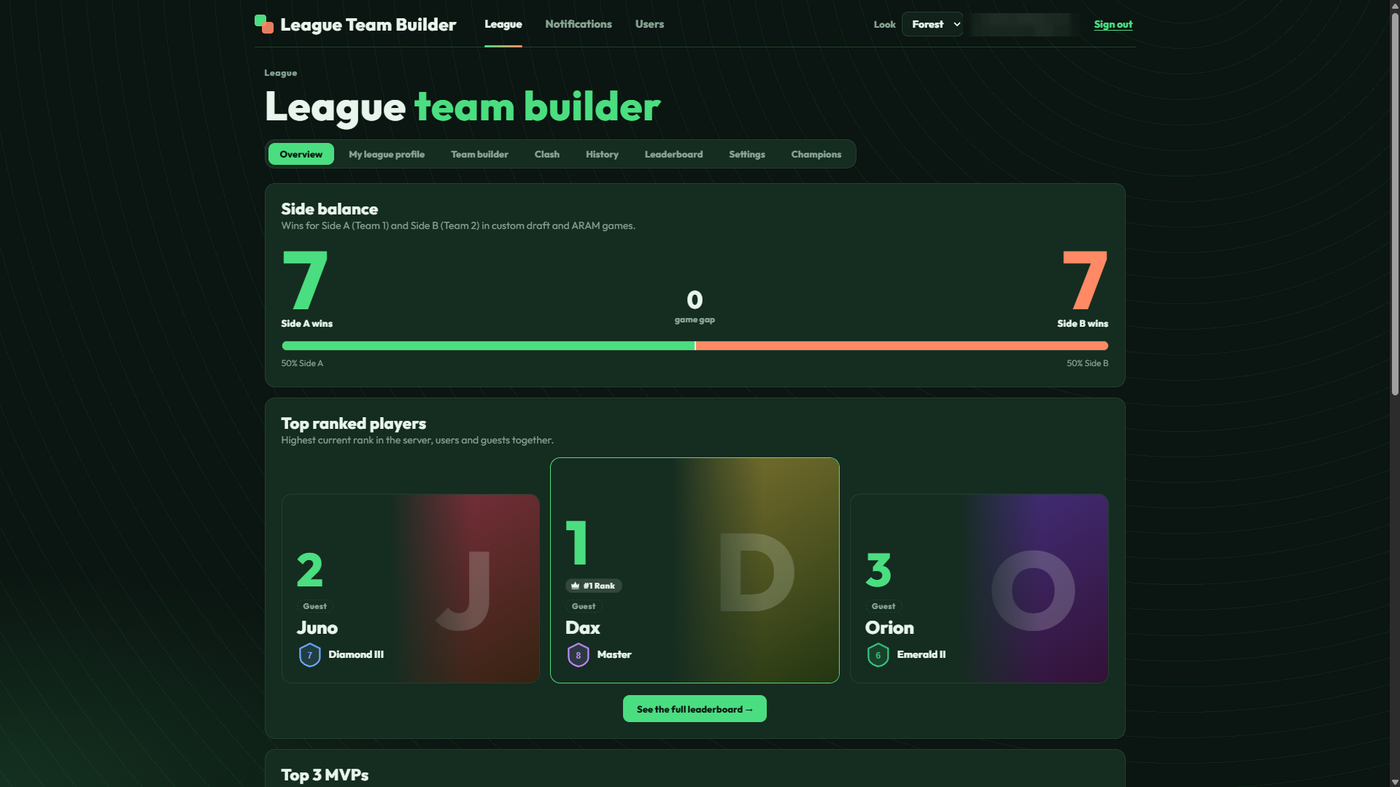Click the Sign out link
1400x787 pixels.
(1113, 24)
